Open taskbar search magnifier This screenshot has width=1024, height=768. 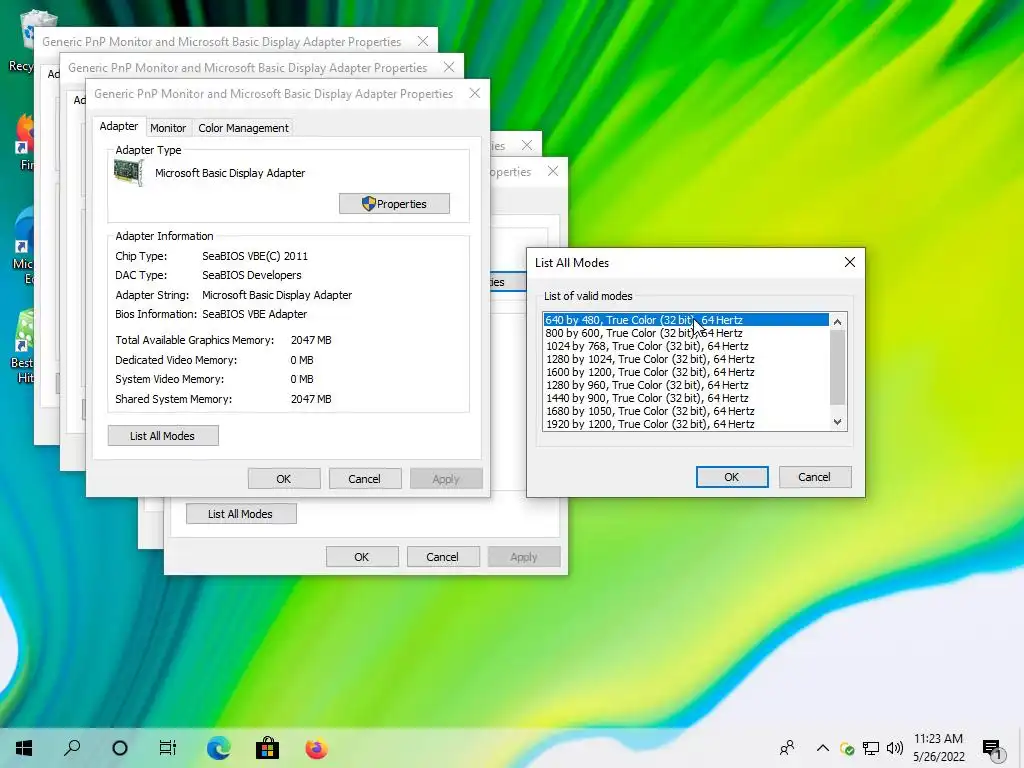pyautogui.click(x=72, y=748)
